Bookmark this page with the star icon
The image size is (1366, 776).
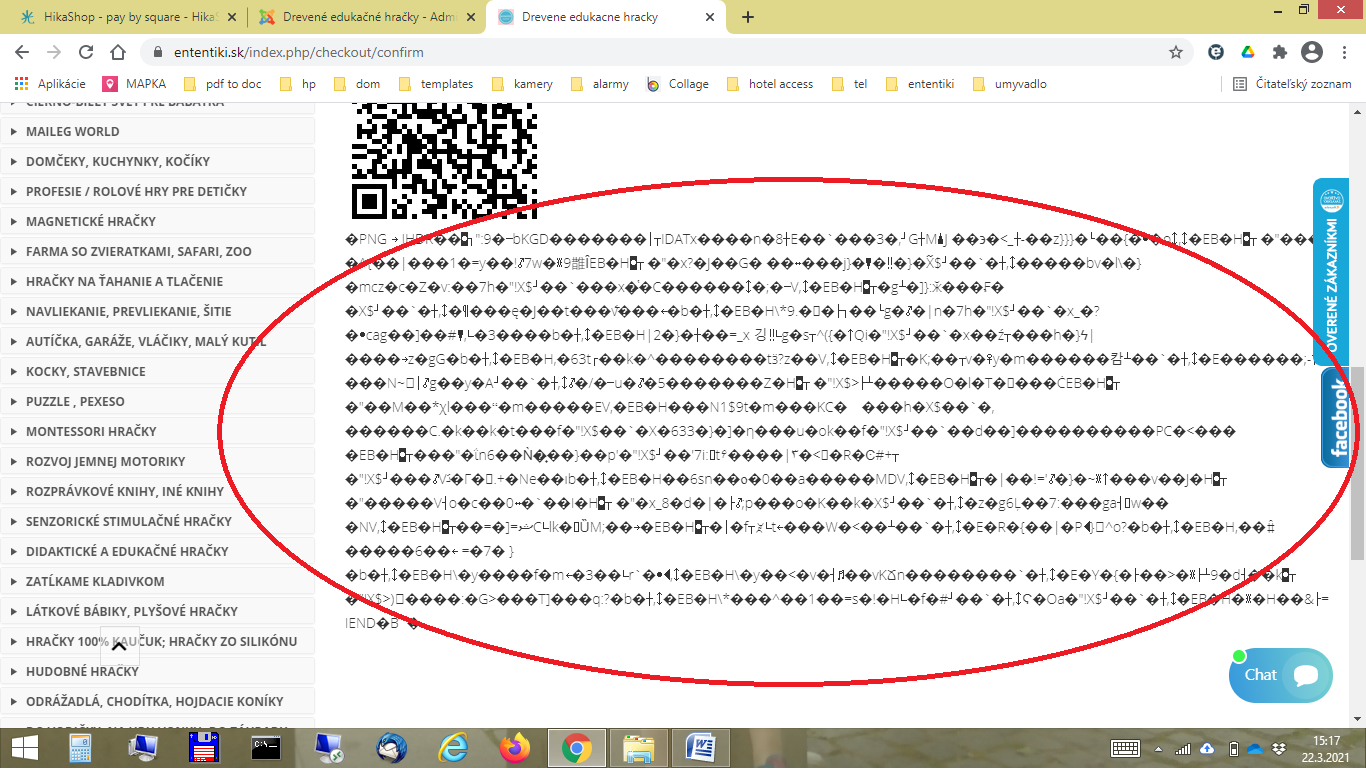(1176, 52)
